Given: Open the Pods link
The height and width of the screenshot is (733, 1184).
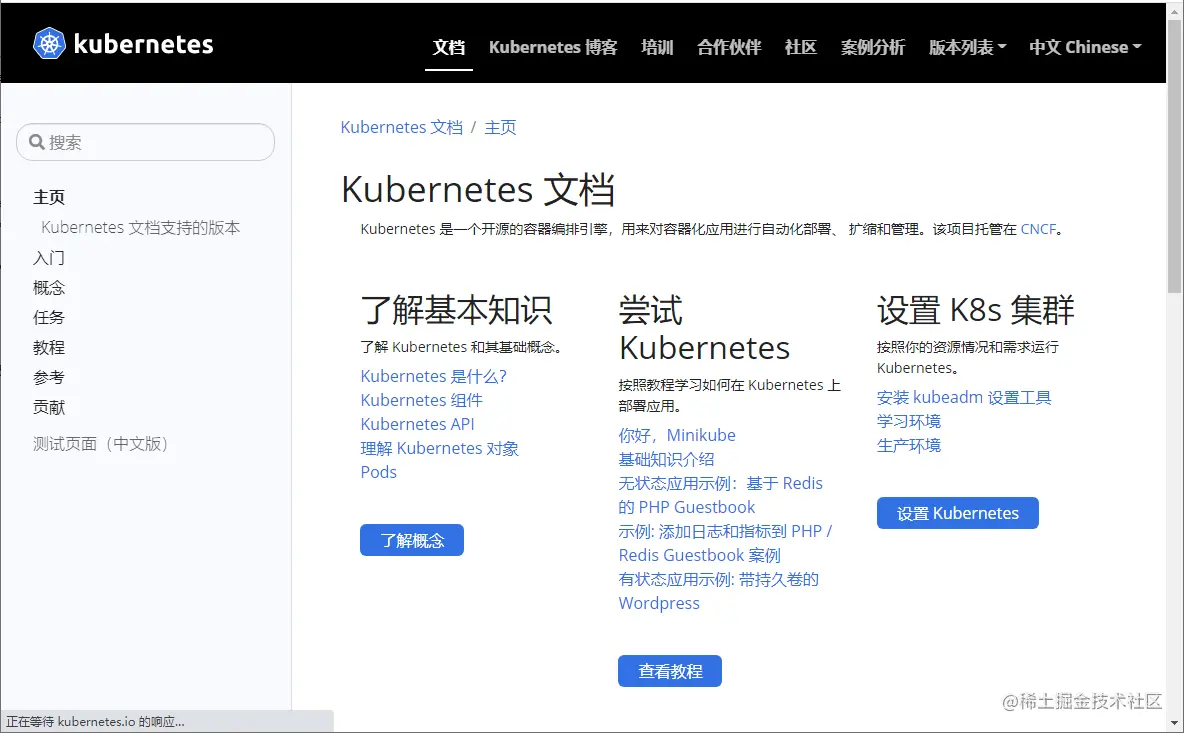Looking at the screenshot, I should [x=378, y=472].
